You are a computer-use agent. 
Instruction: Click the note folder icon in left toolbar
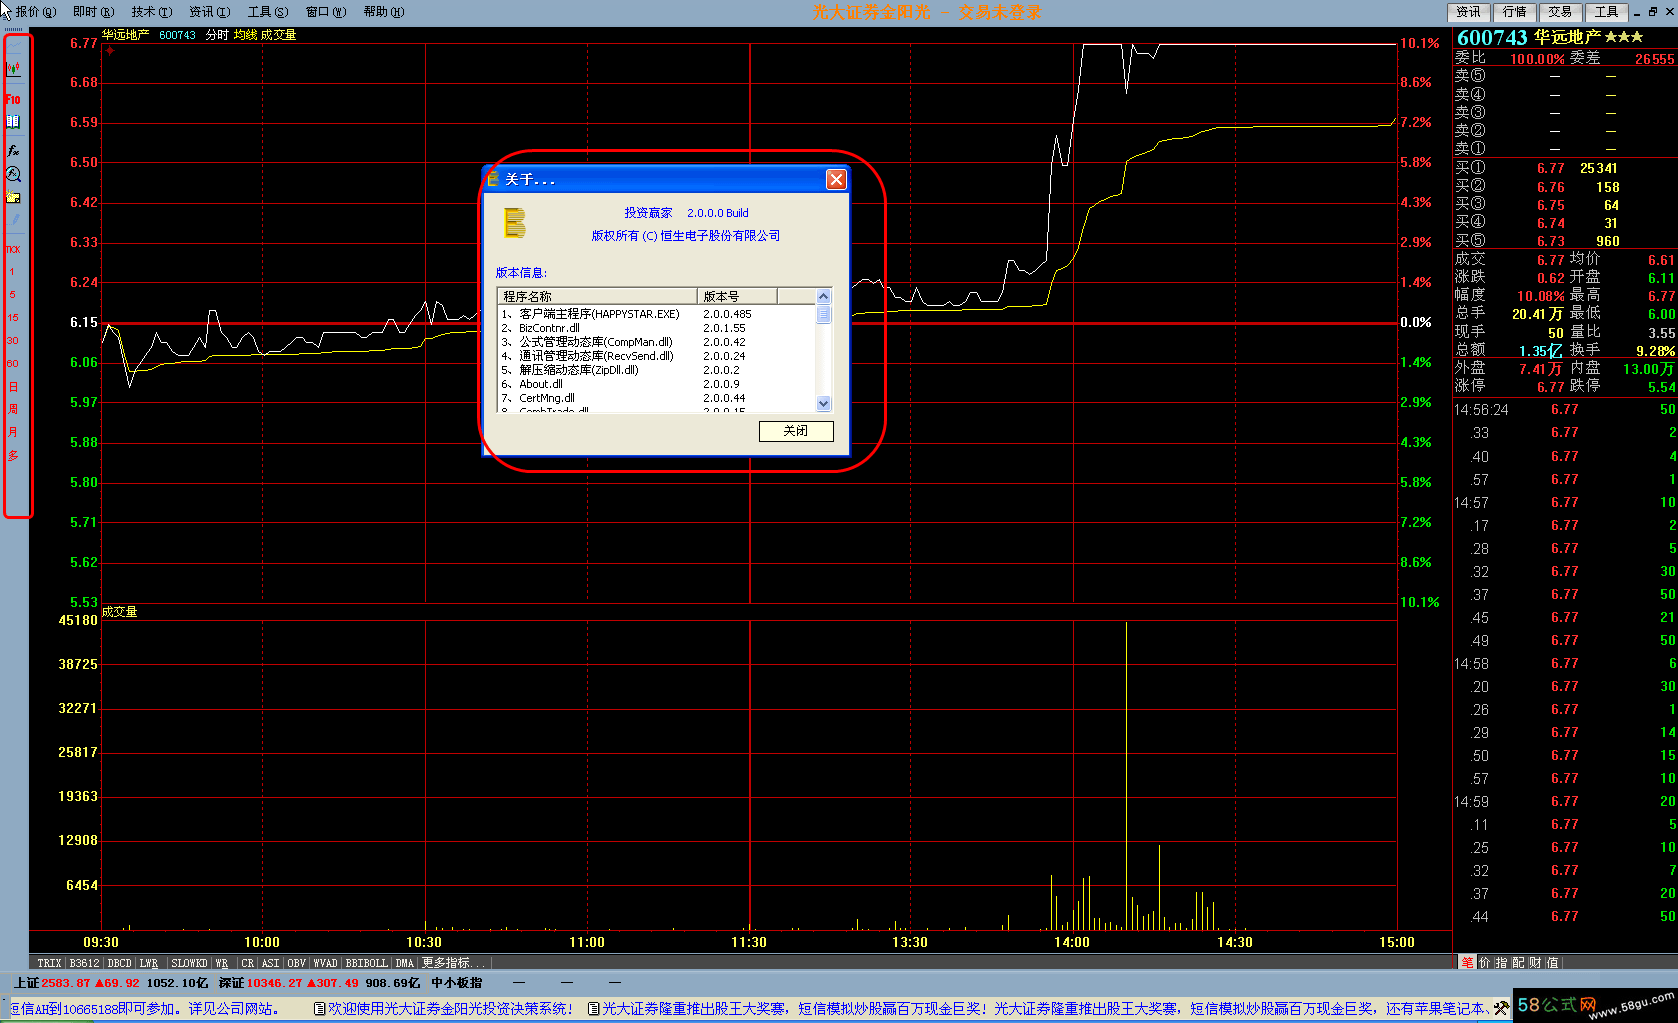tap(13, 197)
